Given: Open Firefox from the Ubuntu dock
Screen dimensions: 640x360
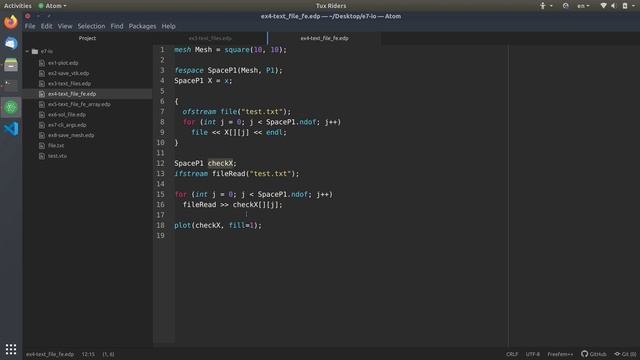Looking at the screenshot, I should [11, 22].
